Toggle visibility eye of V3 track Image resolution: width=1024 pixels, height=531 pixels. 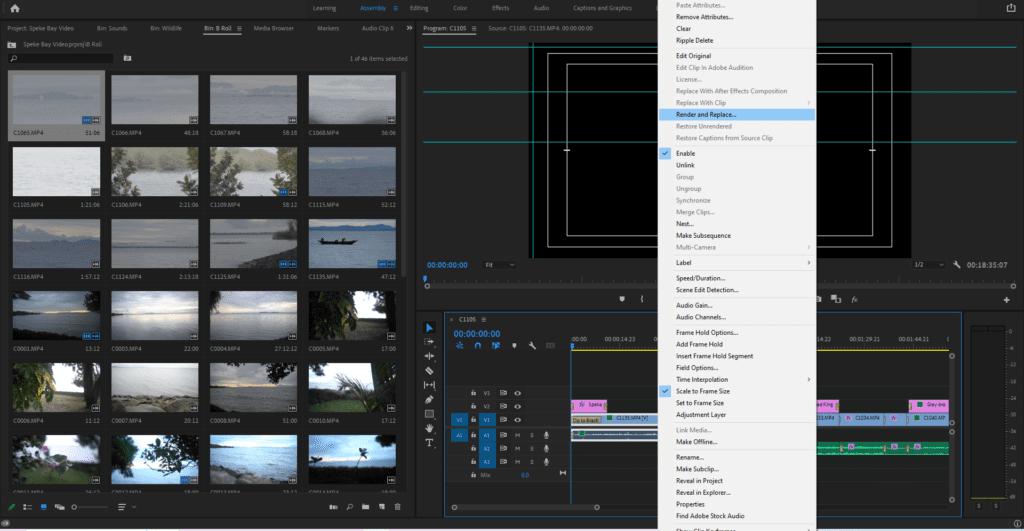pyautogui.click(x=517, y=393)
